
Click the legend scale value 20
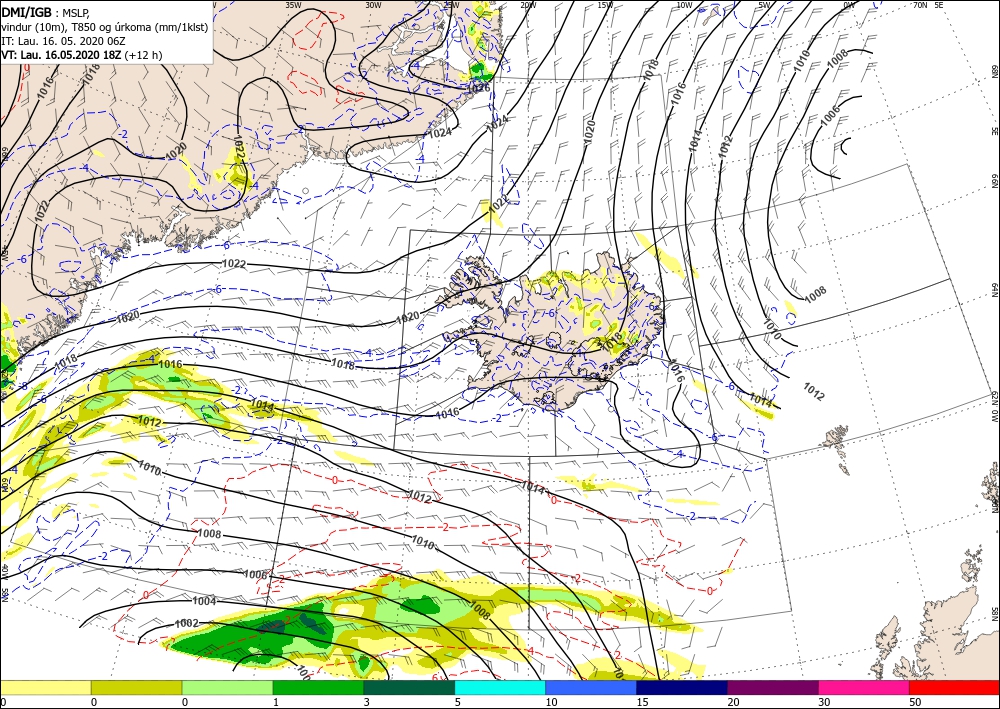(x=733, y=702)
